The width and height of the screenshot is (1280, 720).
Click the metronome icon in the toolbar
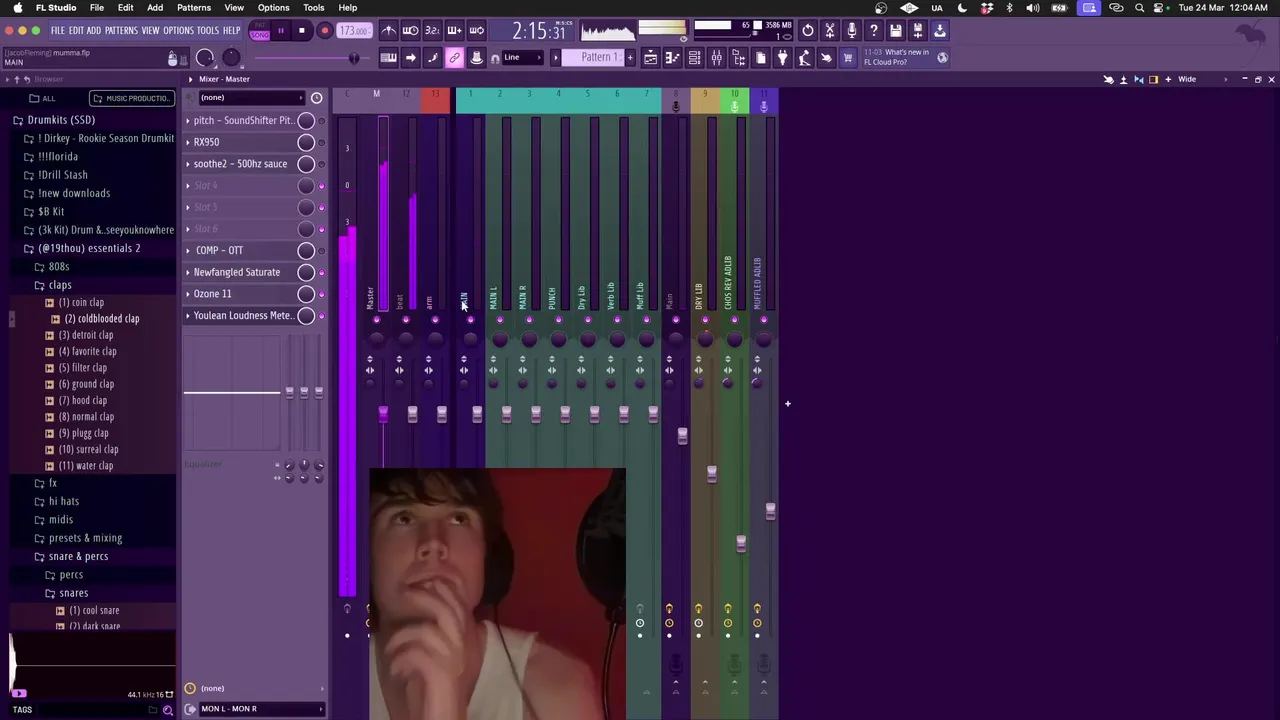pos(389,31)
